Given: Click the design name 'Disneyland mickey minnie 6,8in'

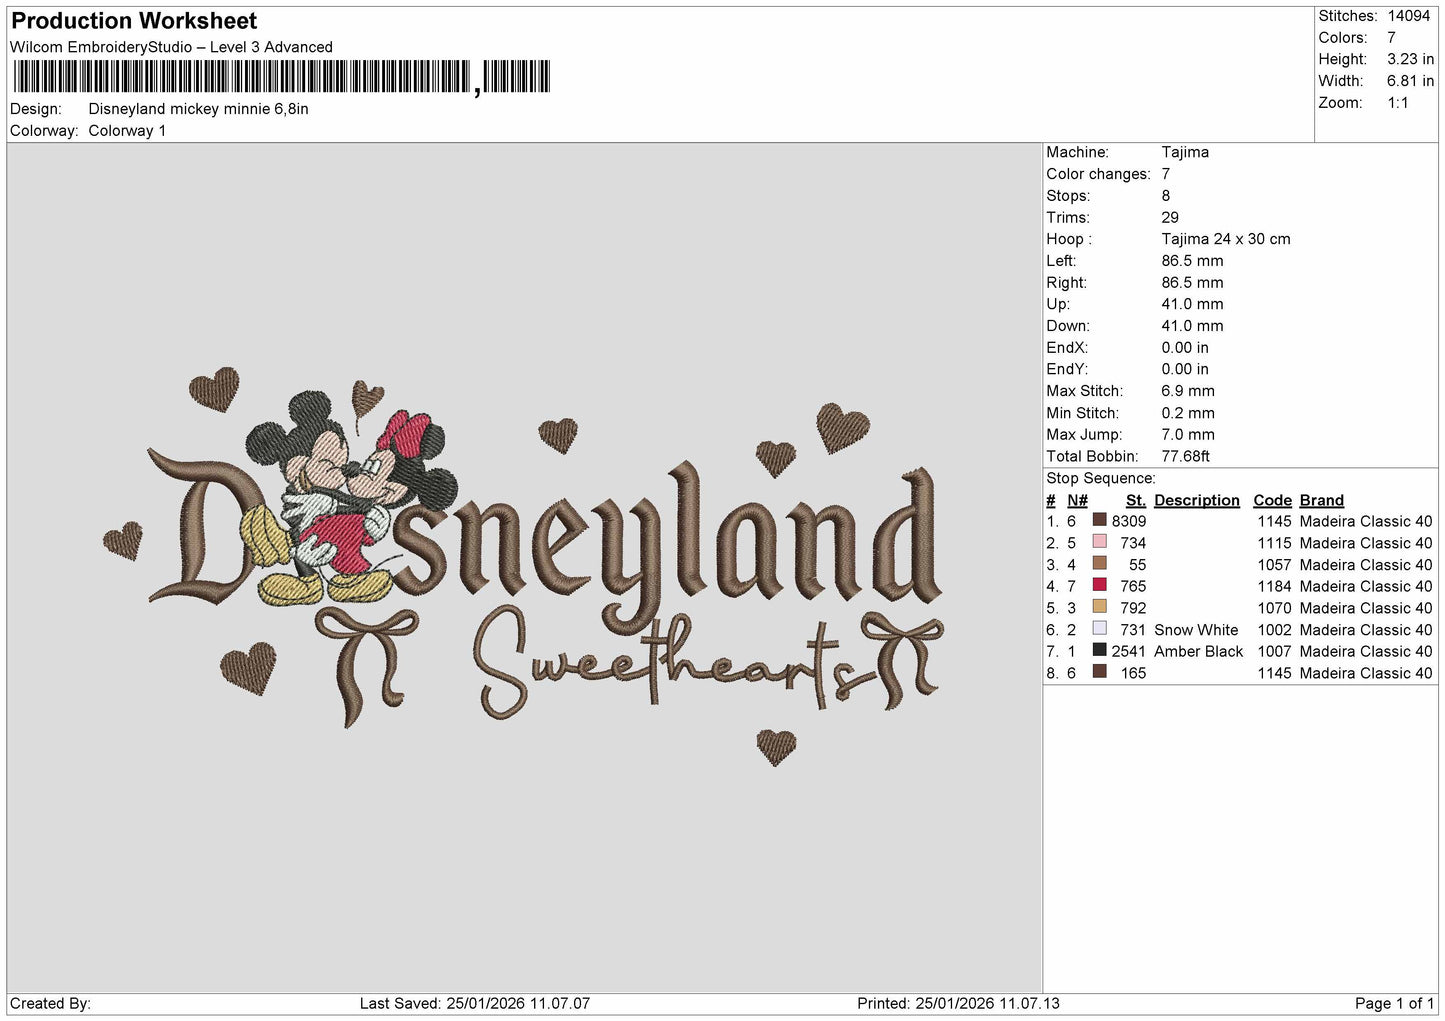Looking at the screenshot, I should pyautogui.click(x=198, y=109).
